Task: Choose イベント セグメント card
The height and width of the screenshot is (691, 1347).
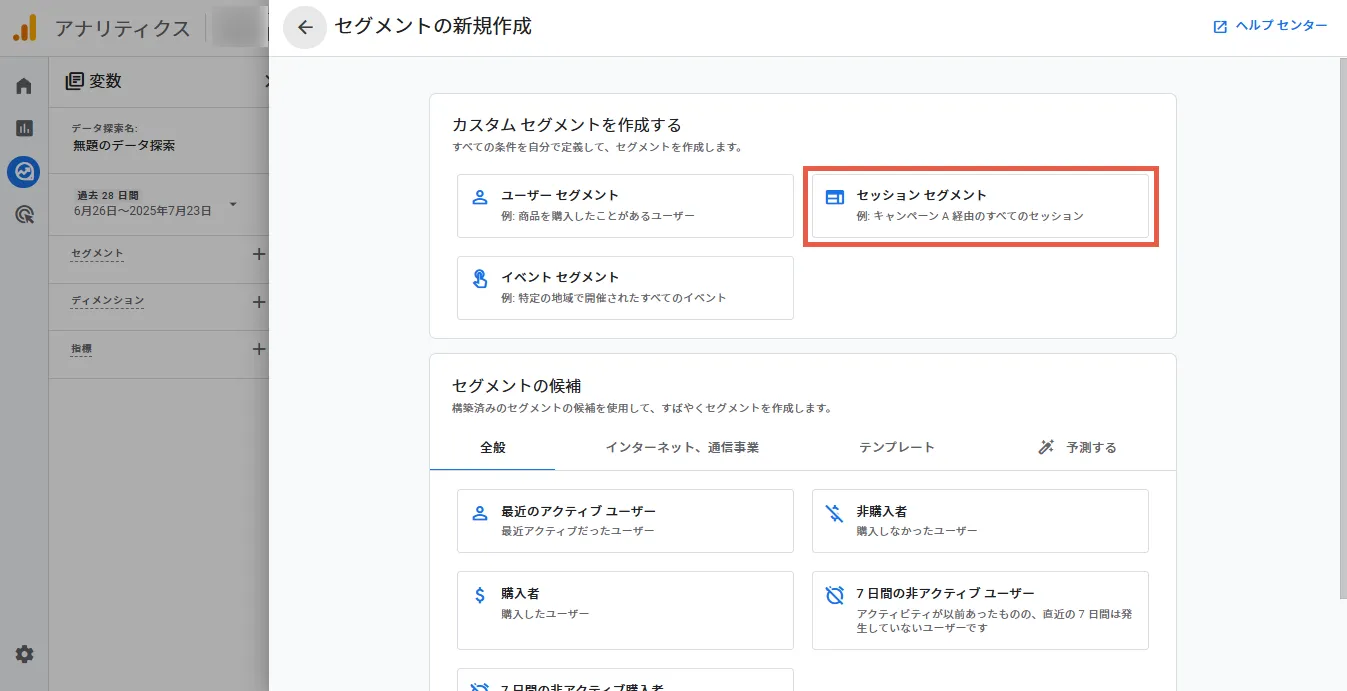Action: click(625, 288)
